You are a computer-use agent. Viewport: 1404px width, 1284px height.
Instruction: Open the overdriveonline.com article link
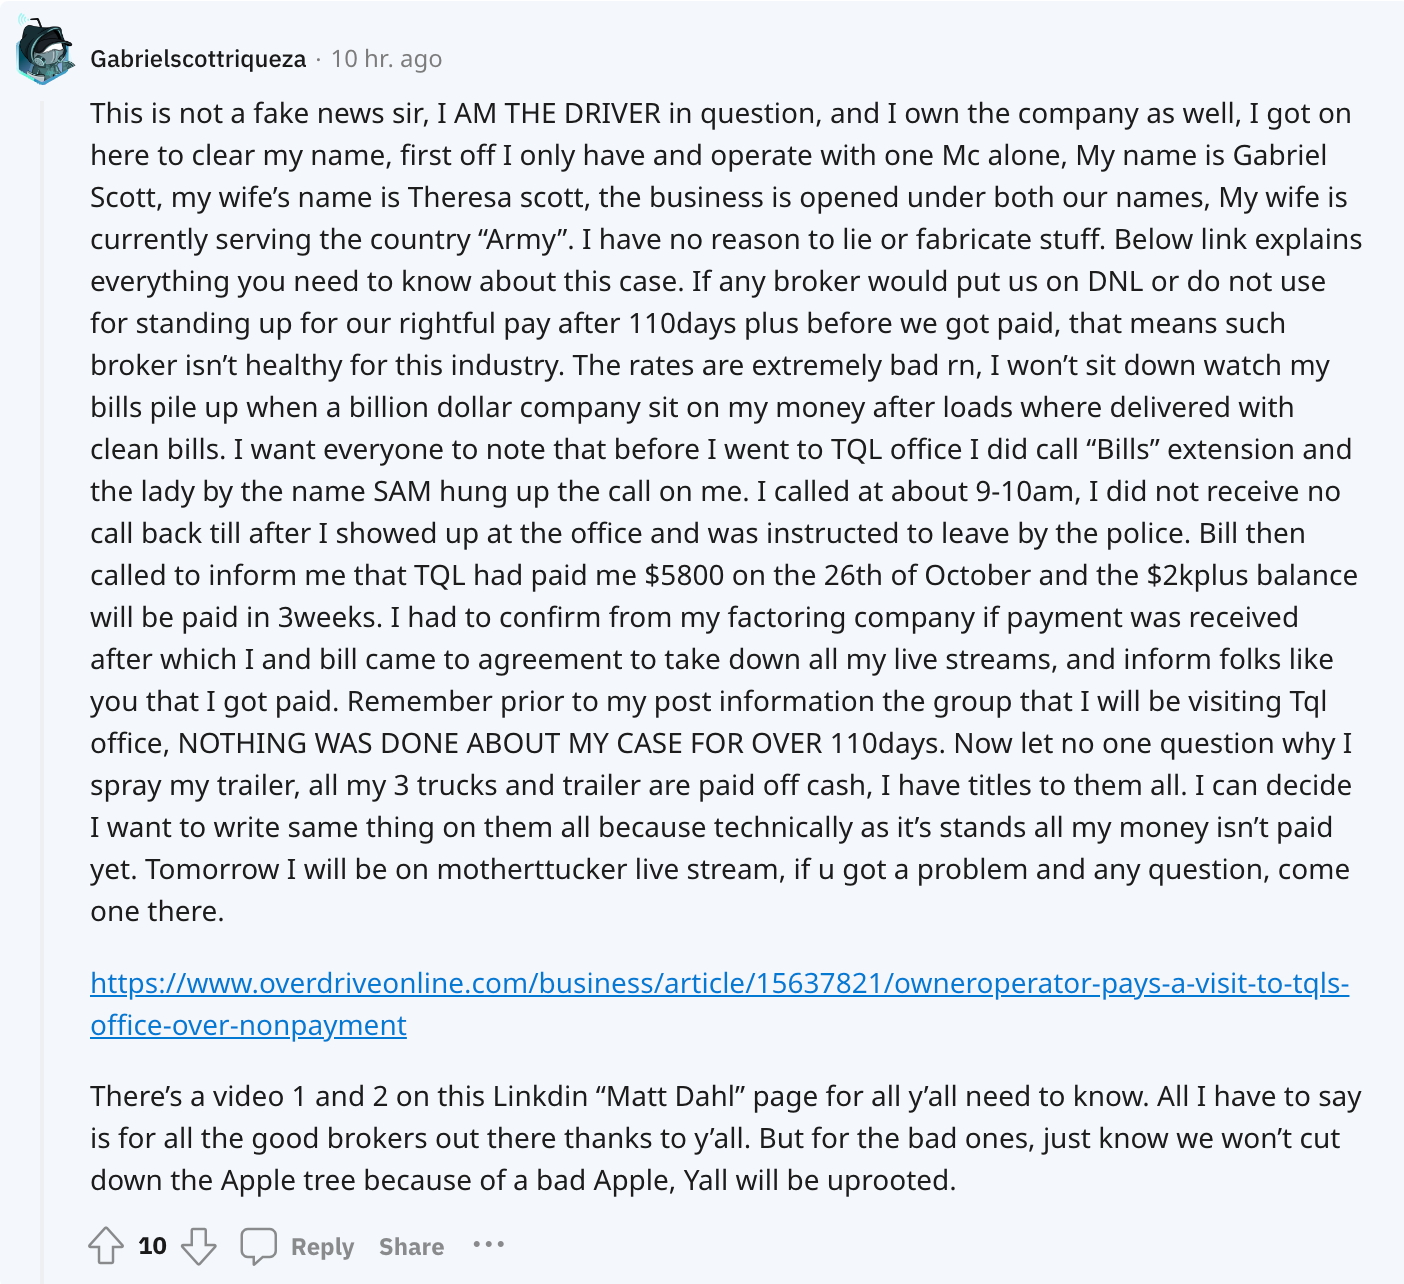[719, 984]
